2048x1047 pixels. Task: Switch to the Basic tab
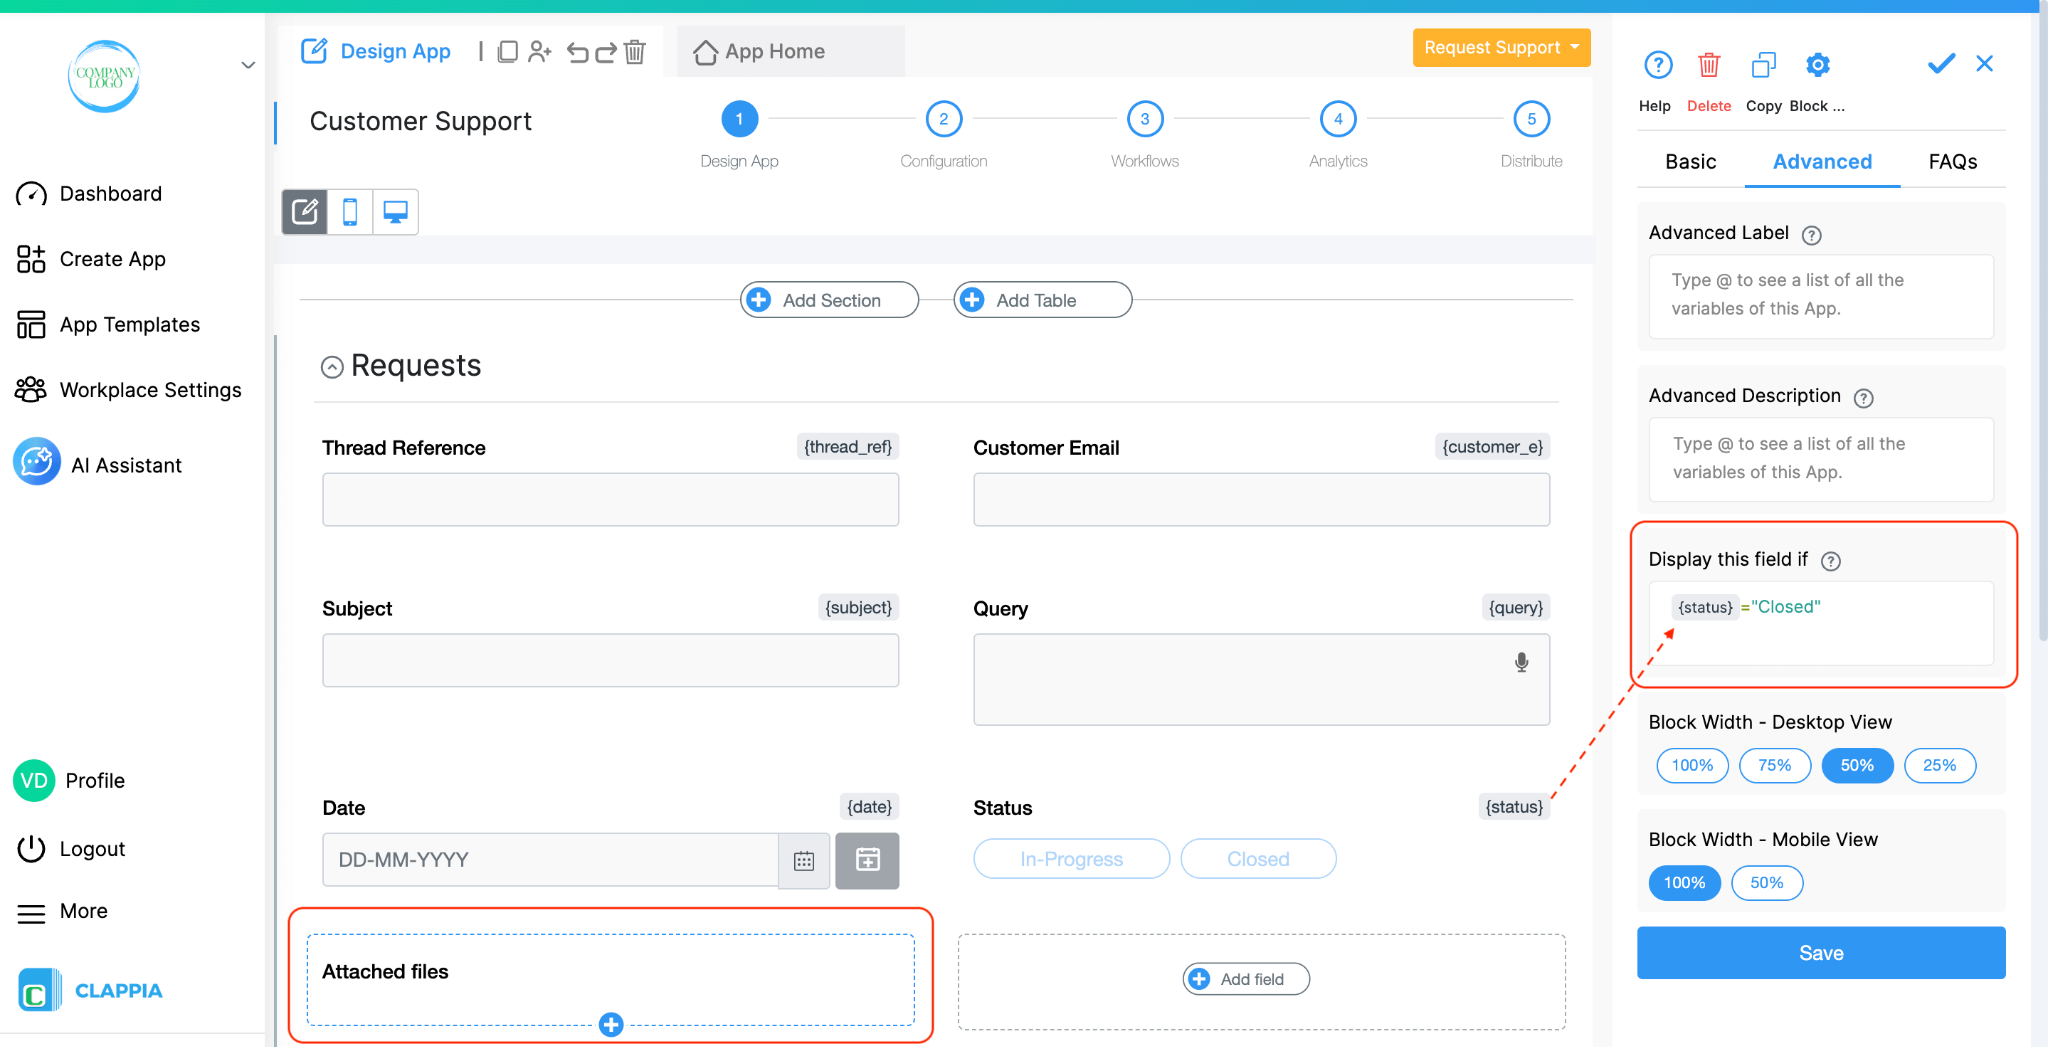pyautogui.click(x=1691, y=162)
